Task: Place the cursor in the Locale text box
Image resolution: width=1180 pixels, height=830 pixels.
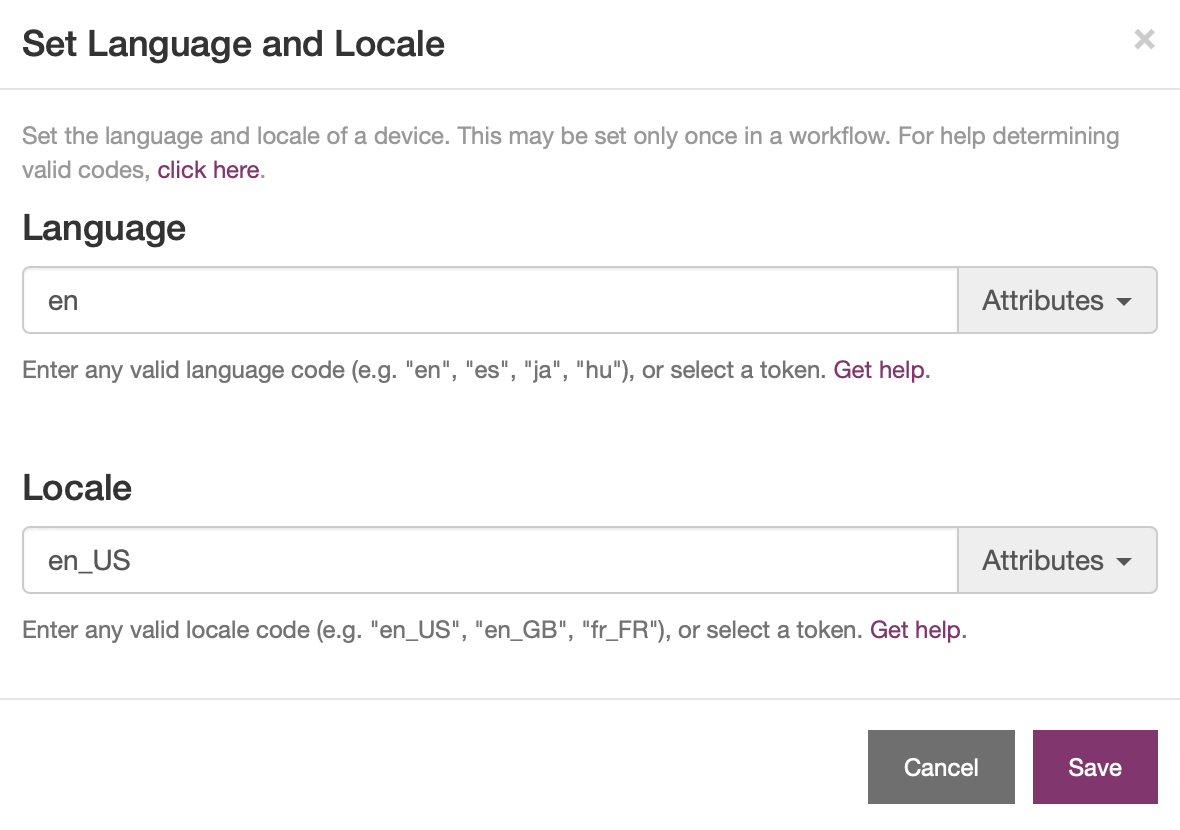Action: click(490, 560)
